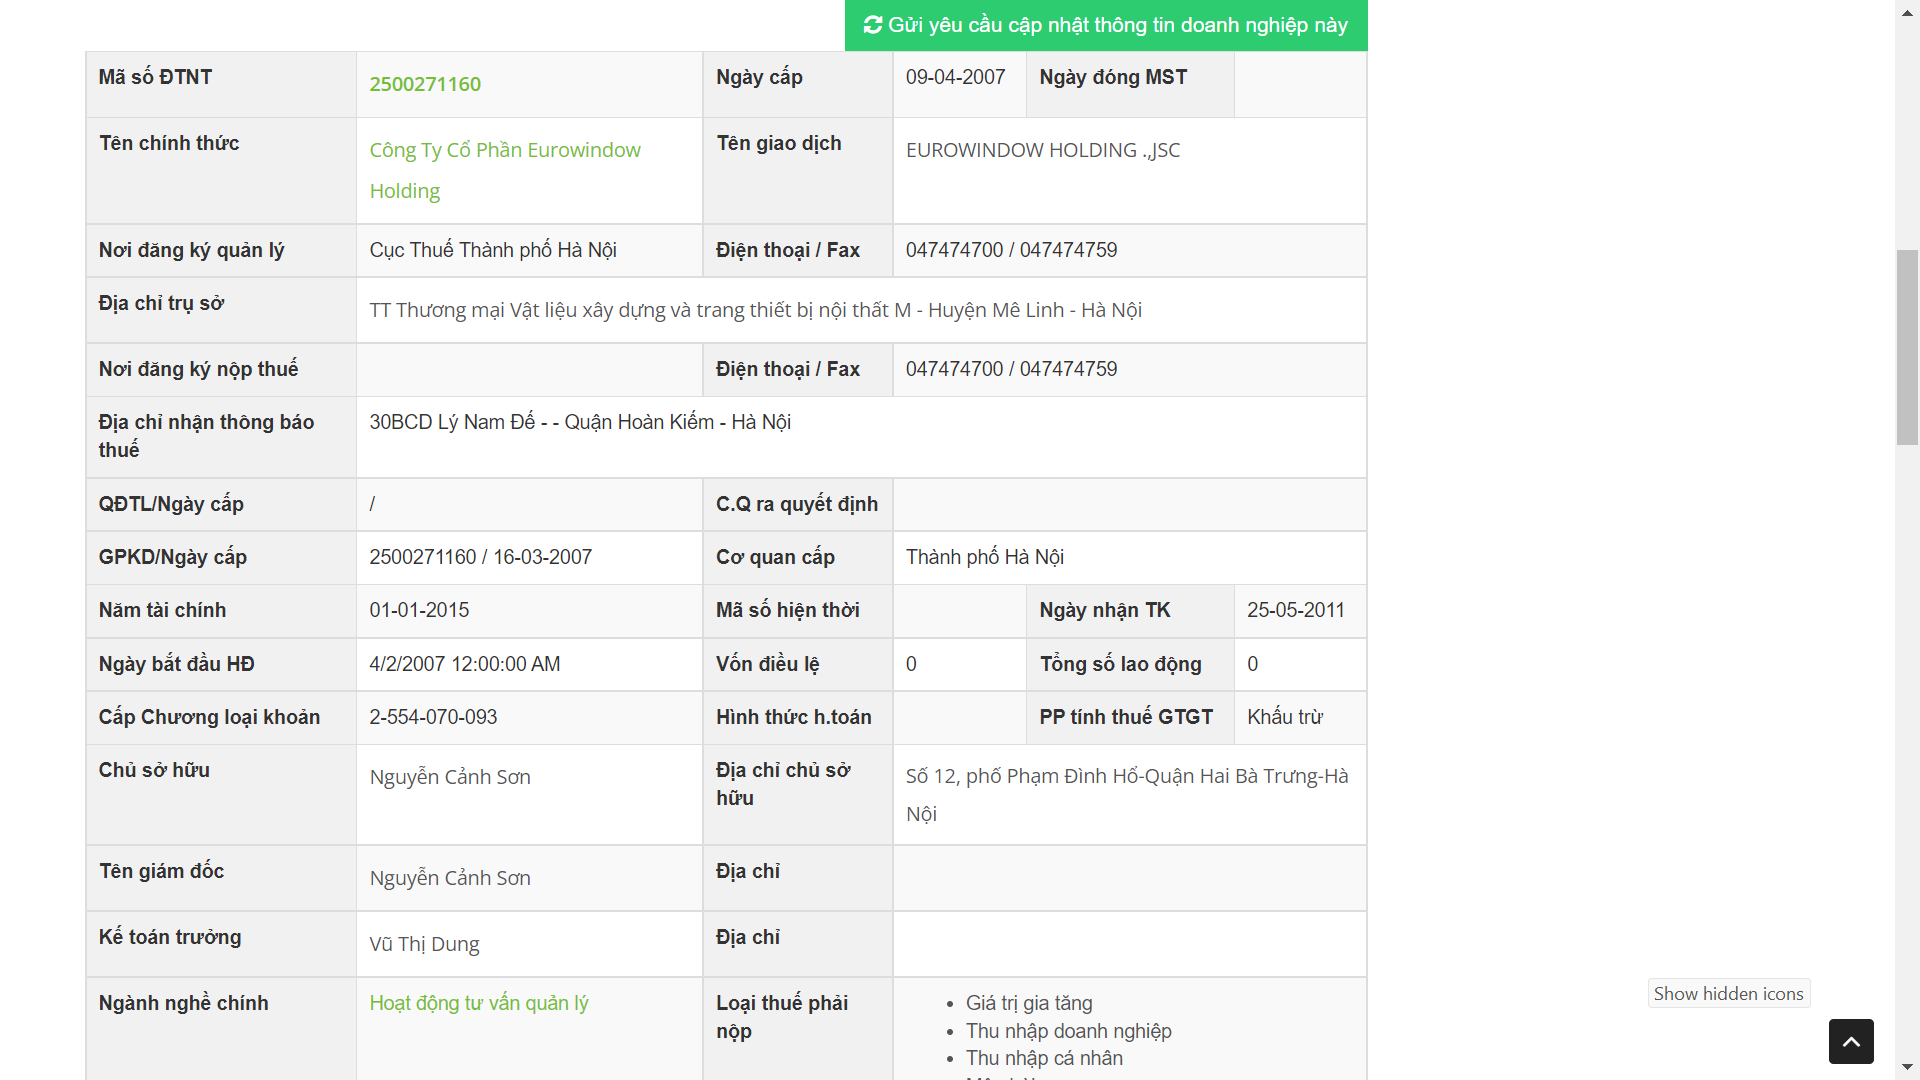Select Thu nhập cá nhân tax item
Viewport: 1920px width, 1080px height.
1044,1058
